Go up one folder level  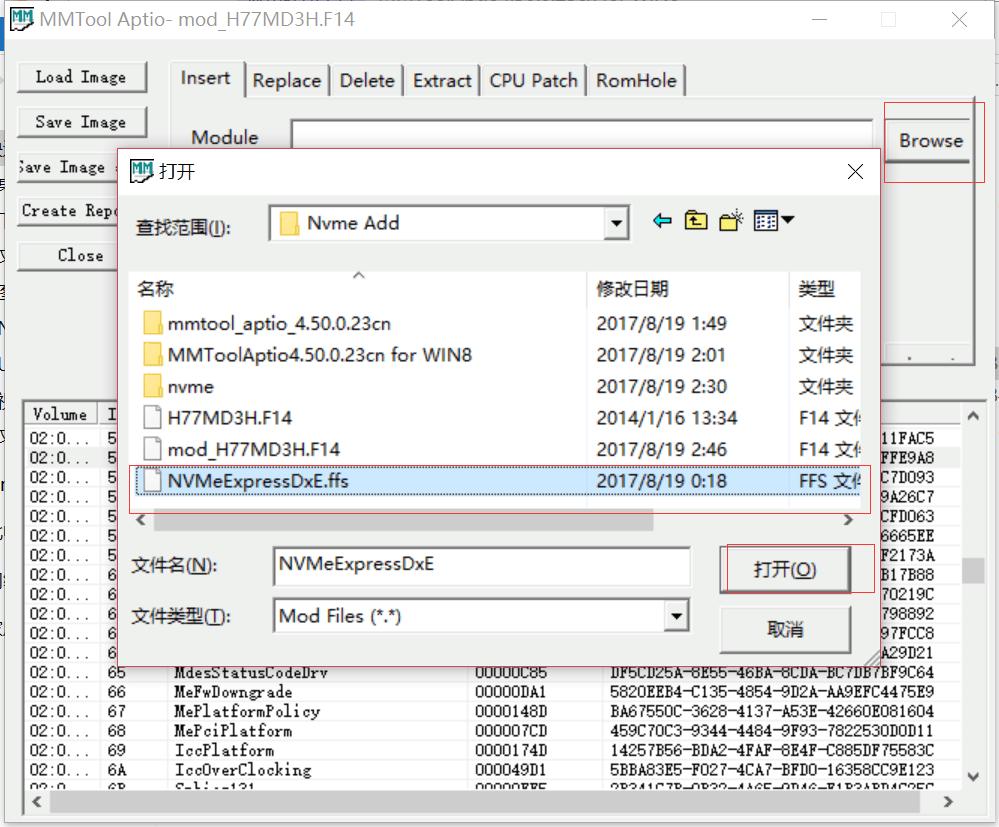tap(696, 221)
